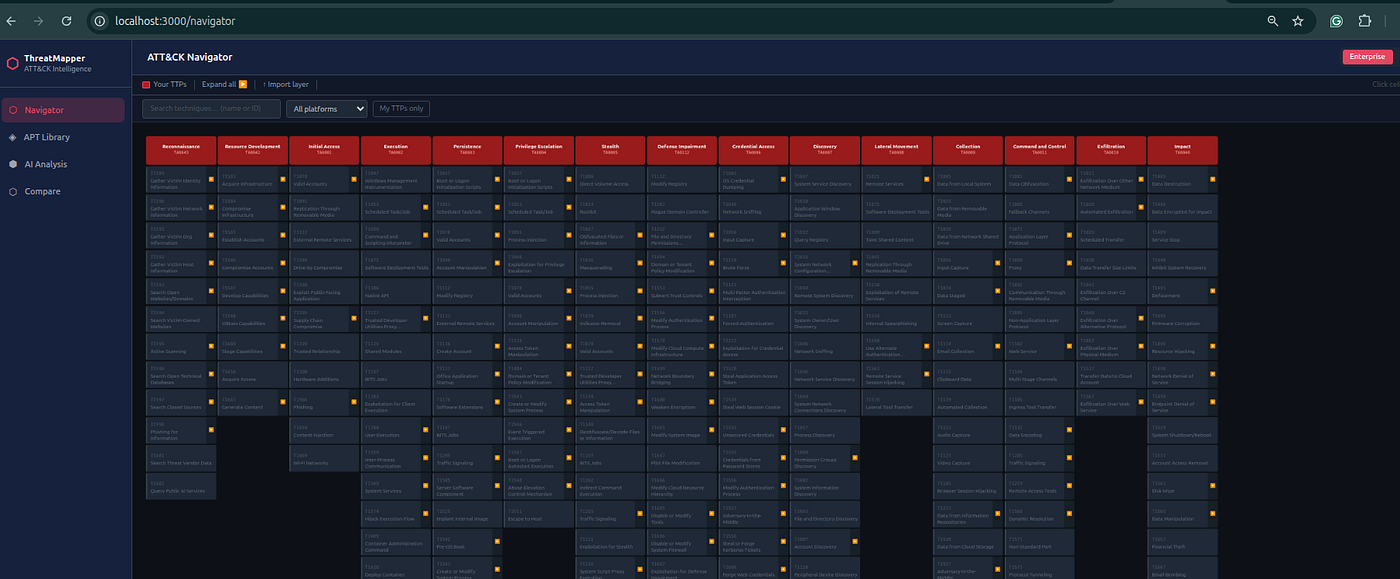Open the browser zoom magnifier icon
This screenshot has width=1400, height=579.
pos(1273,20)
